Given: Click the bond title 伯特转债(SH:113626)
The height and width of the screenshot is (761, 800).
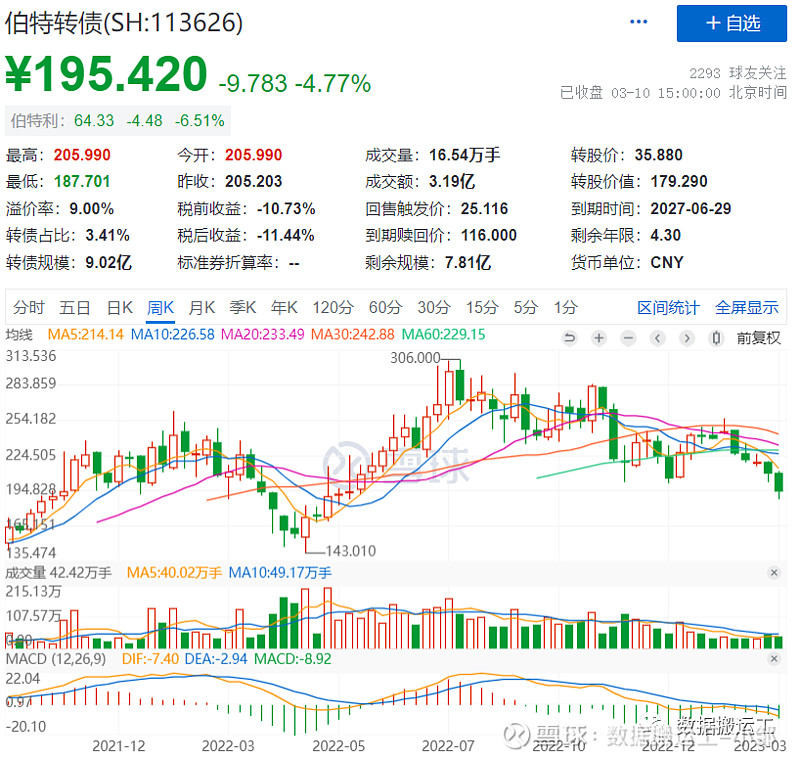Looking at the screenshot, I should tap(124, 22).
